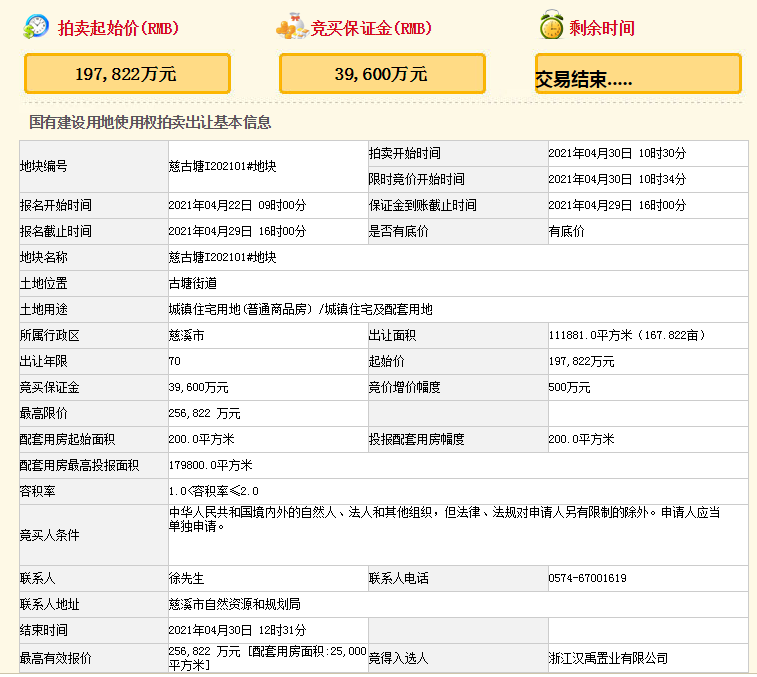Image resolution: width=757 pixels, height=677 pixels.
Task: Click the 容积率 plot ratio value
Action: point(213,491)
